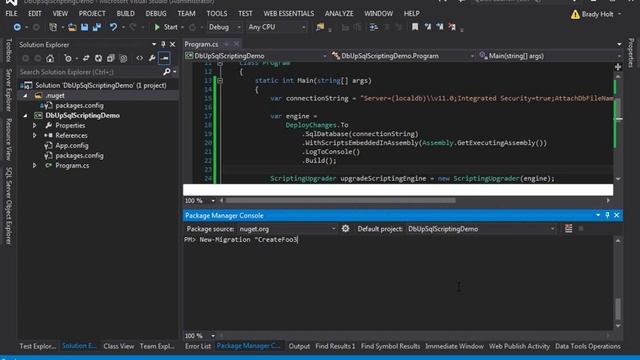Open the DbUpSqlScriptingDemo.Program type dropdown
Image resolution: width=640 pixels, height=360 pixels.
coord(402,56)
